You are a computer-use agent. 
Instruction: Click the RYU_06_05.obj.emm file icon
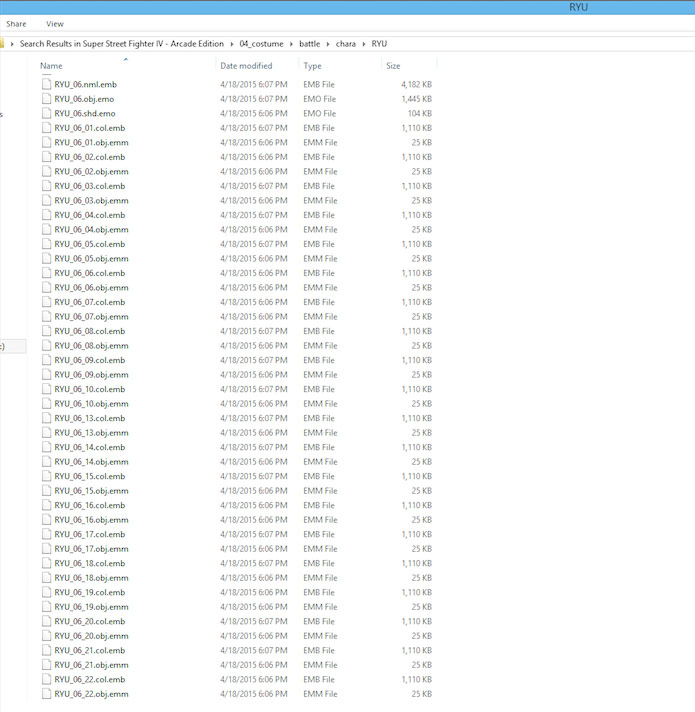[46, 259]
